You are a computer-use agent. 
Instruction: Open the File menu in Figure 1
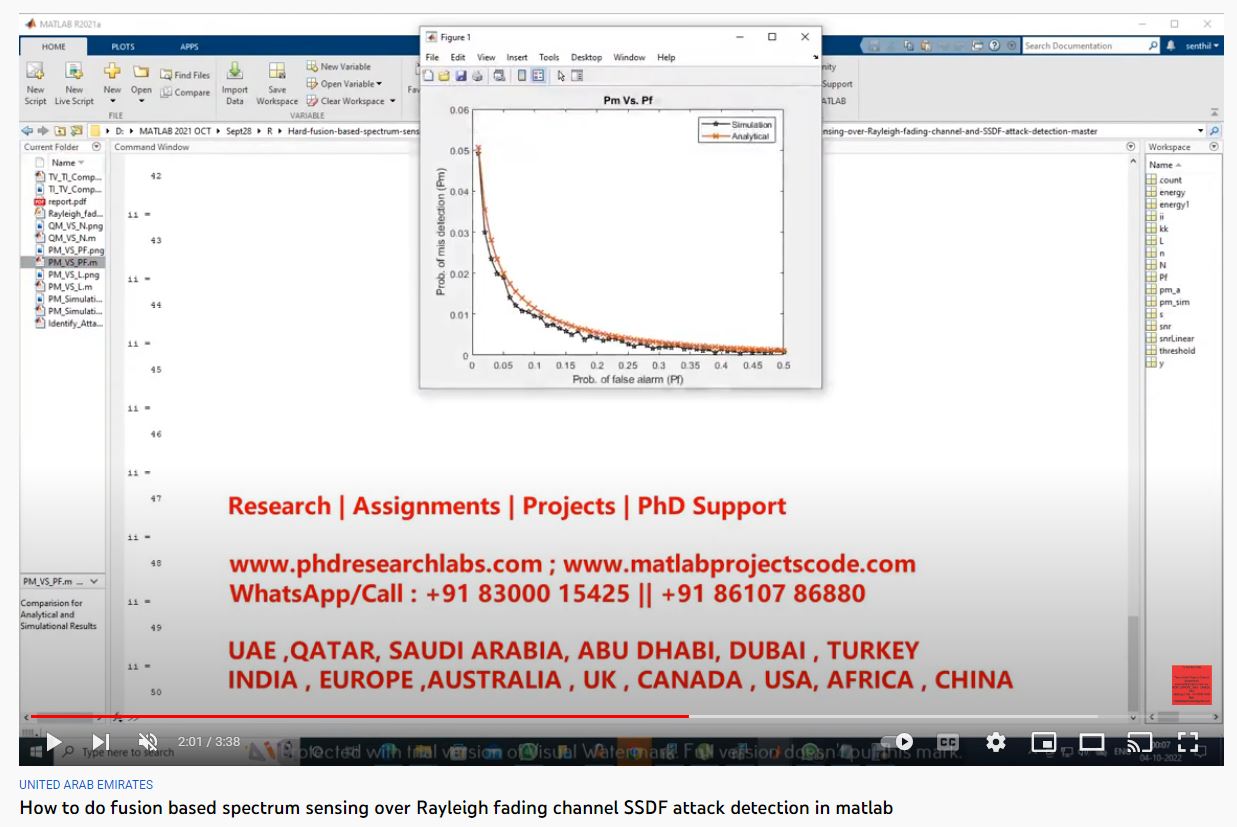432,58
